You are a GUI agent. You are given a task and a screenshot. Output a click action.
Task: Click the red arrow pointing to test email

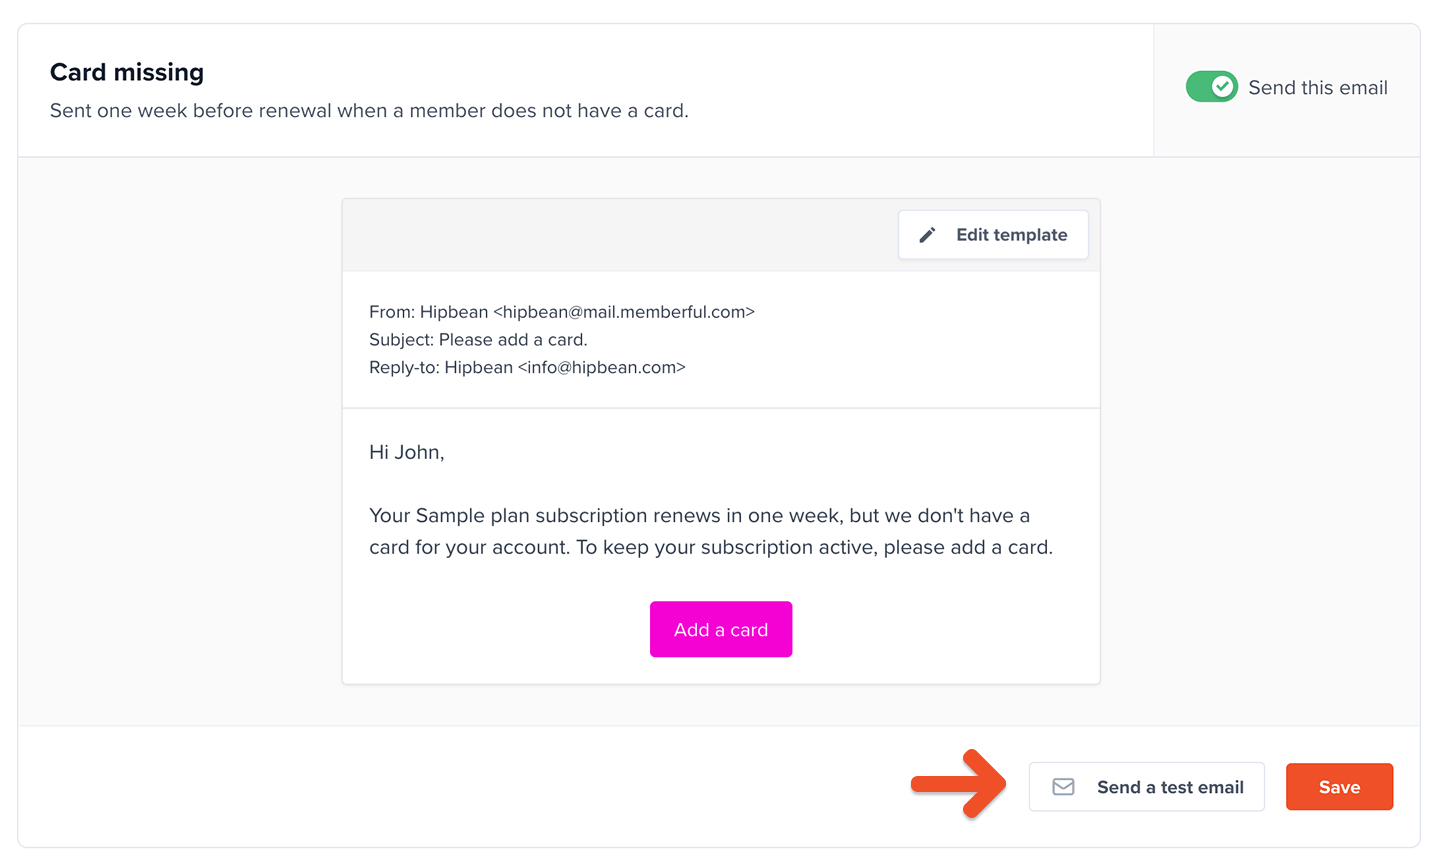click(958, 784)
